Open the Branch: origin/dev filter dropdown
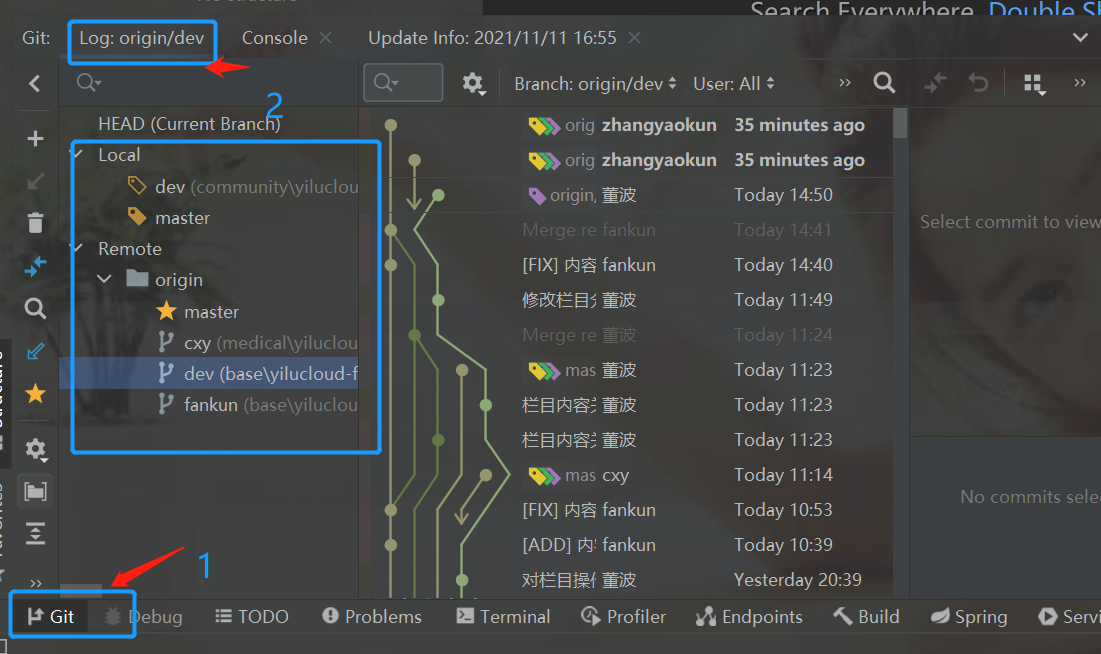Image resolution: width=1101 pixels, height=654 pixels. [x=595, y=84]
